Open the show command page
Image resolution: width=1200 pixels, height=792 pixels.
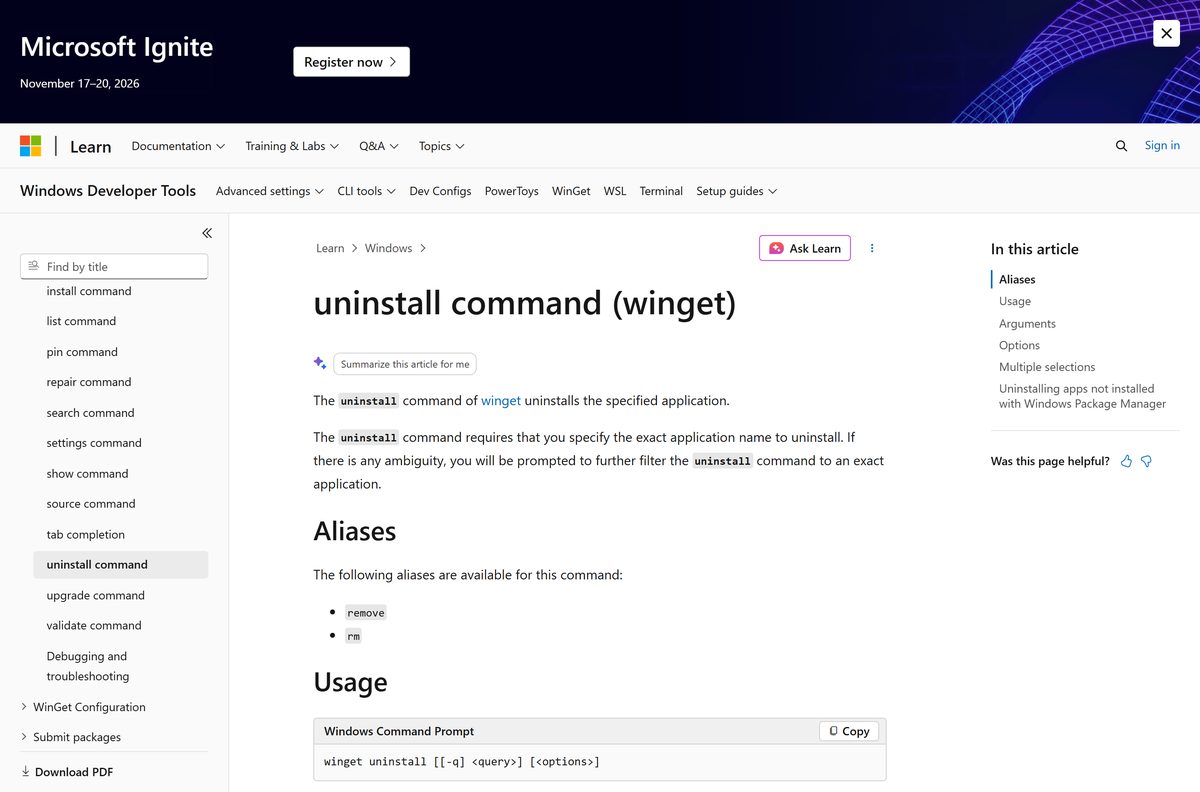tap(87, 474)
